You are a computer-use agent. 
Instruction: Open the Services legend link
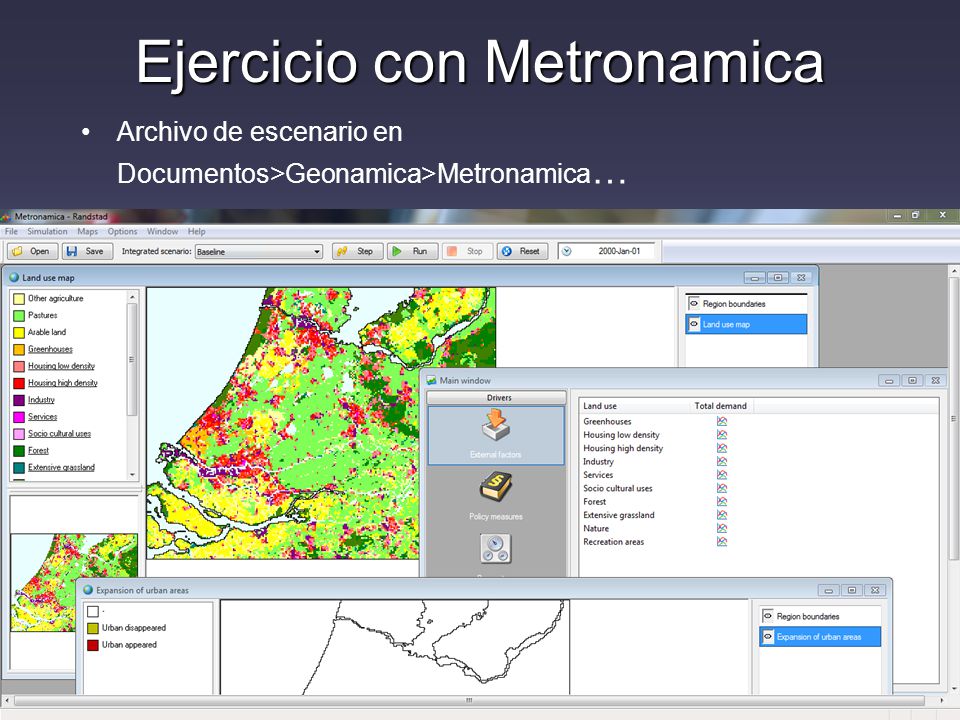pyautogui.click(x=42, y=416)
